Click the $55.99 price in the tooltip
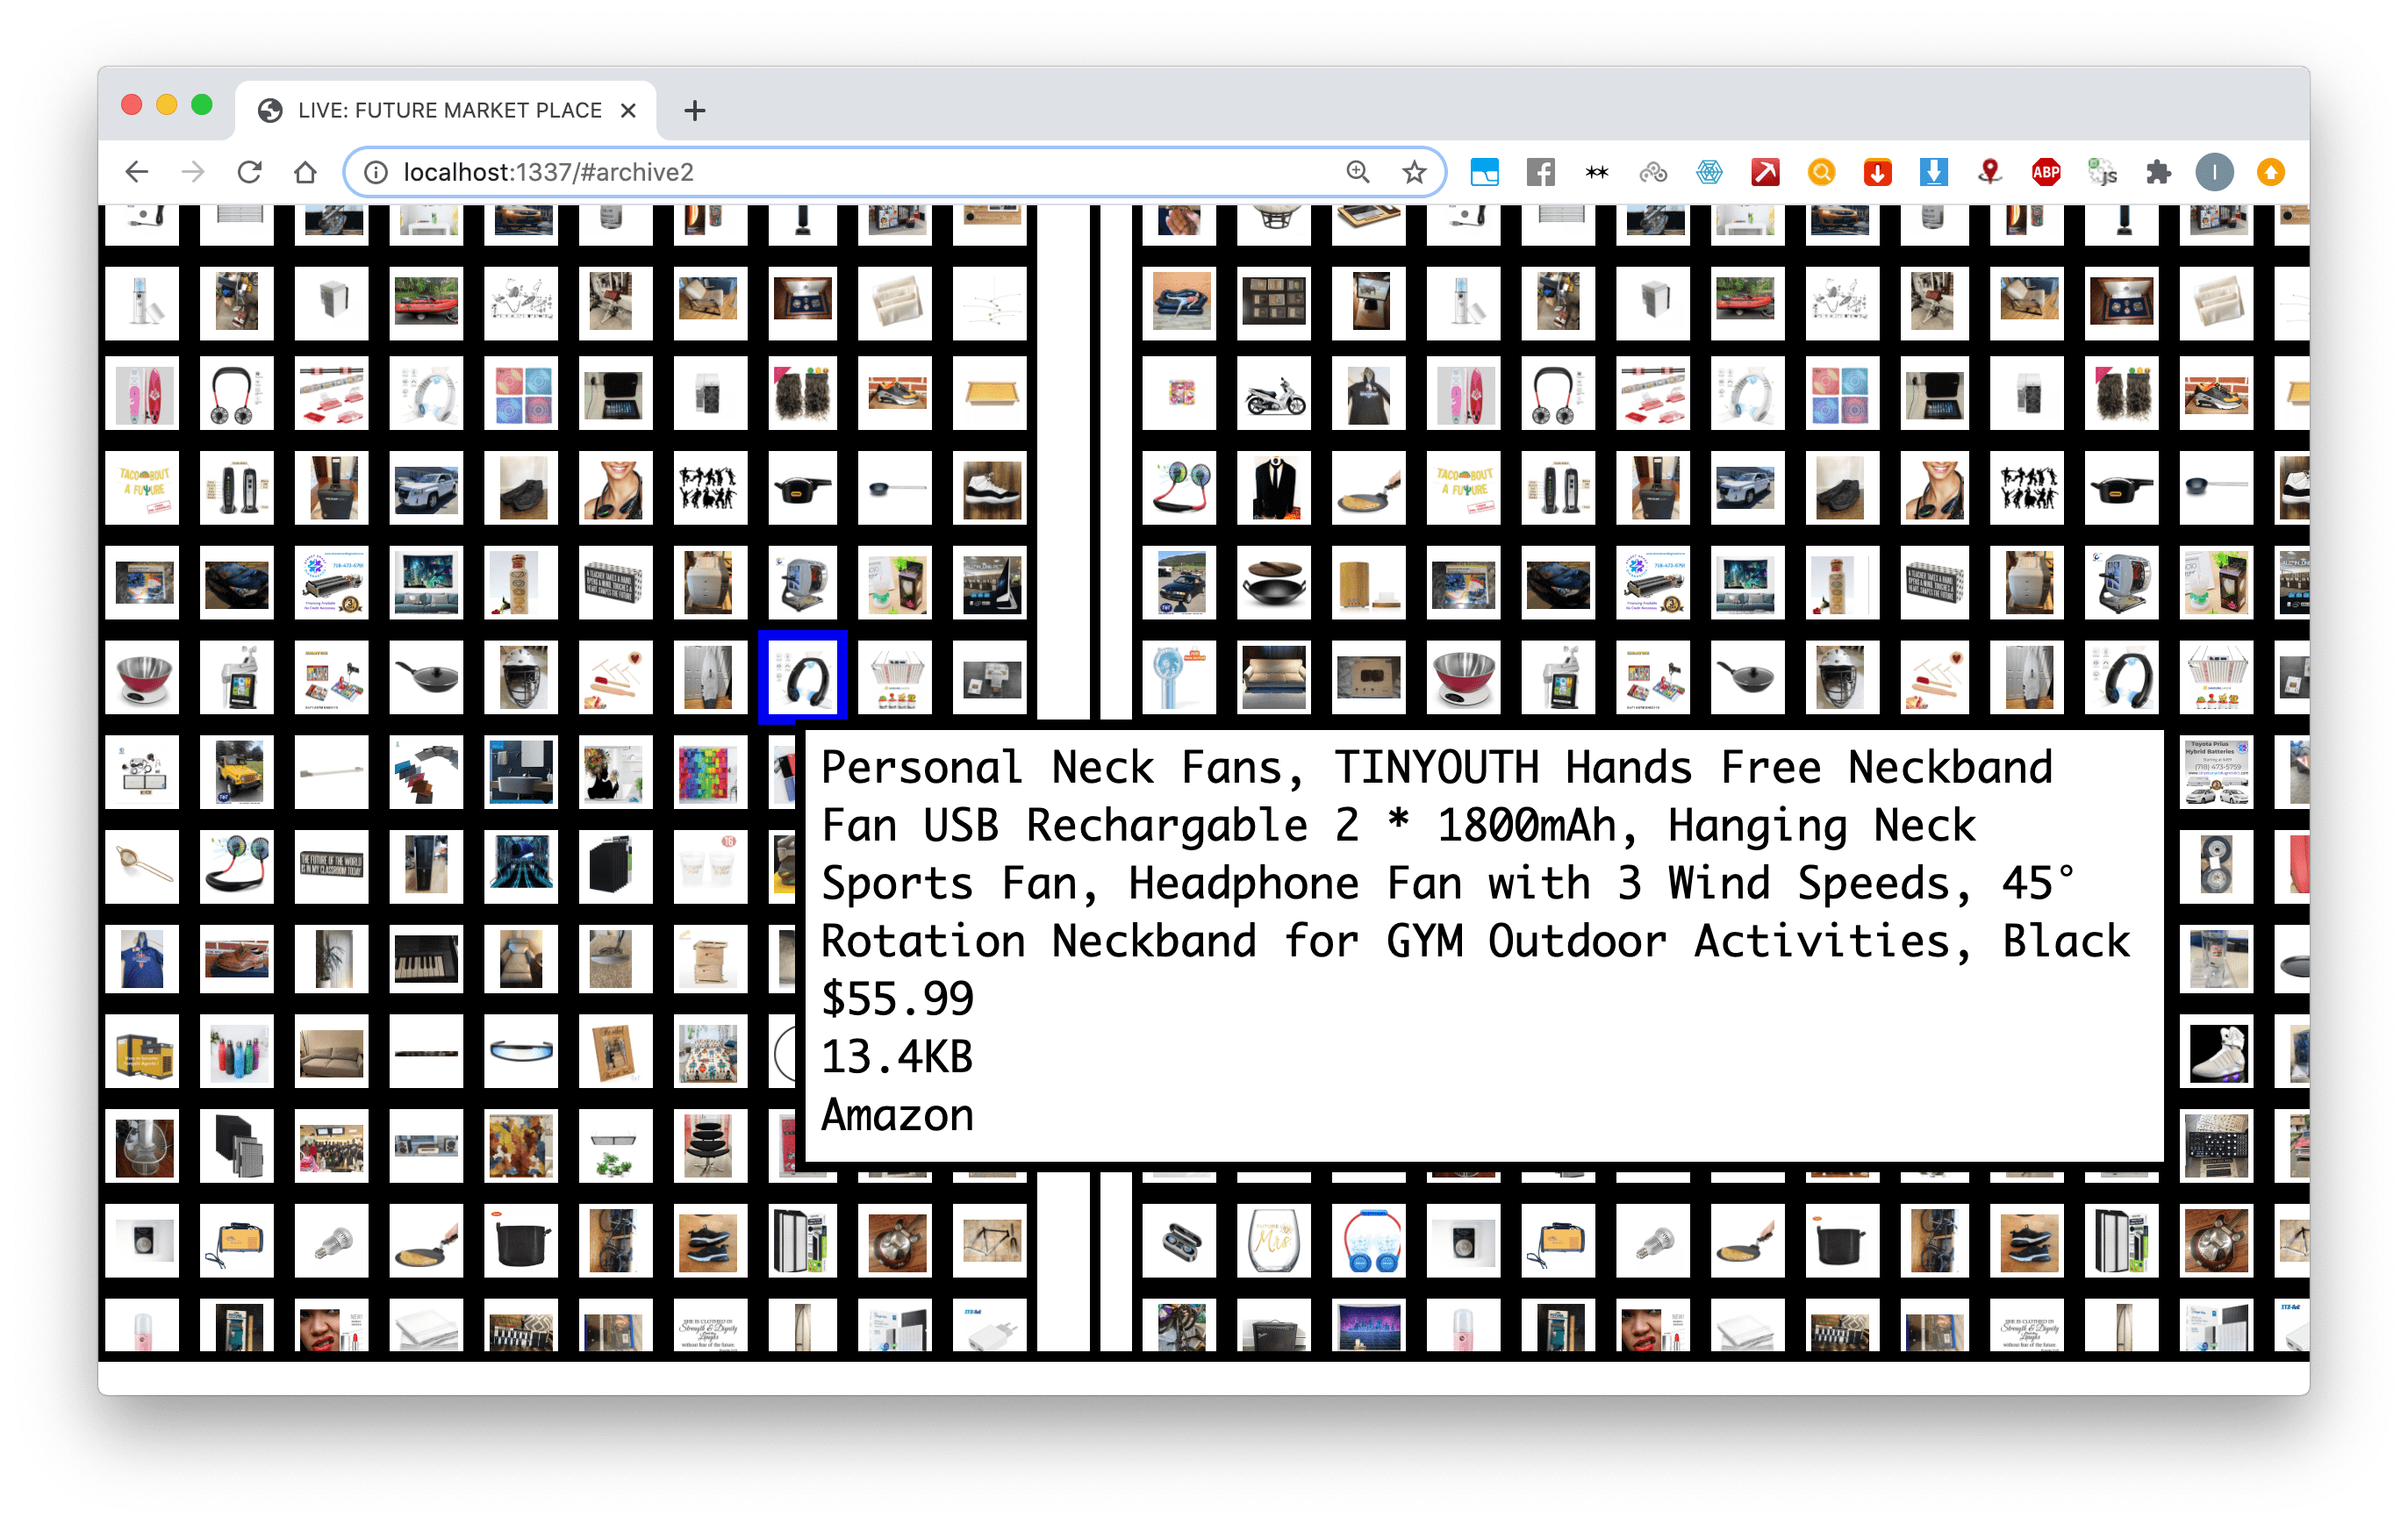The height and width of the screenshot is (1525, 2408). [x=897, y=998]
